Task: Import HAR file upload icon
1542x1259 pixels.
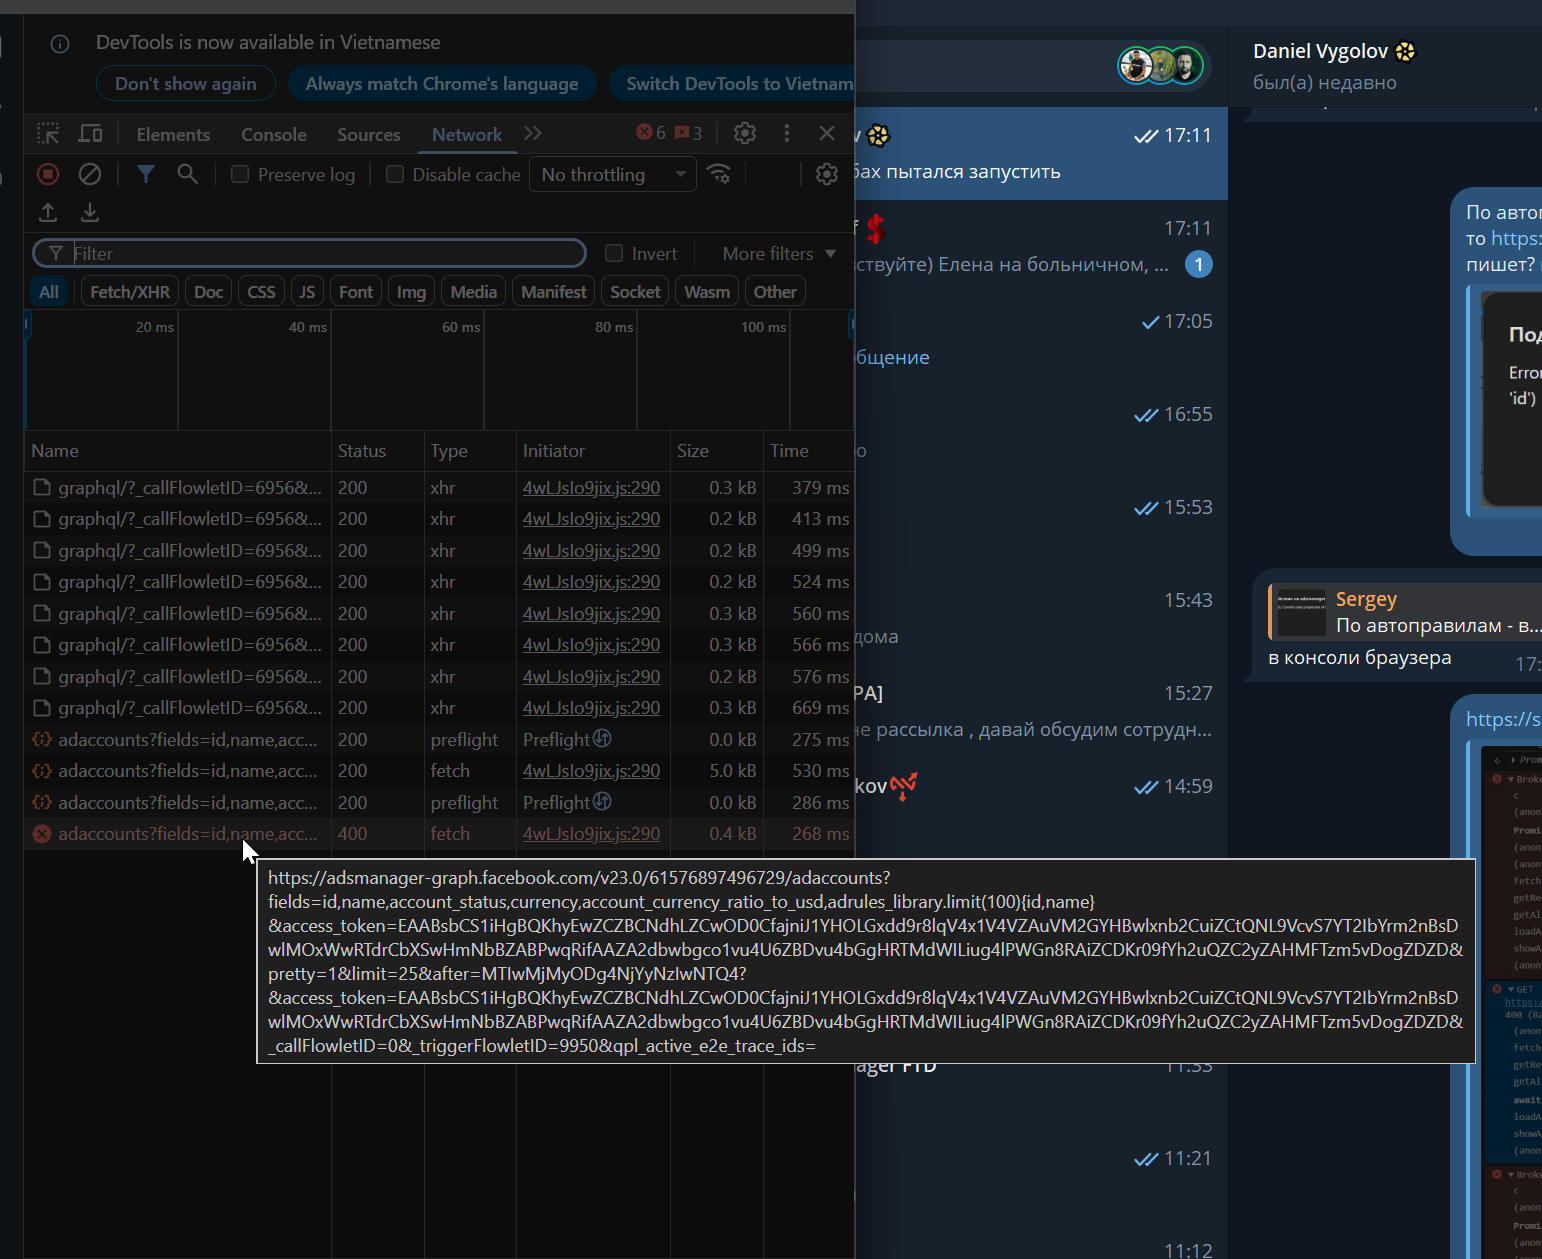Action: tap(48, 212)
